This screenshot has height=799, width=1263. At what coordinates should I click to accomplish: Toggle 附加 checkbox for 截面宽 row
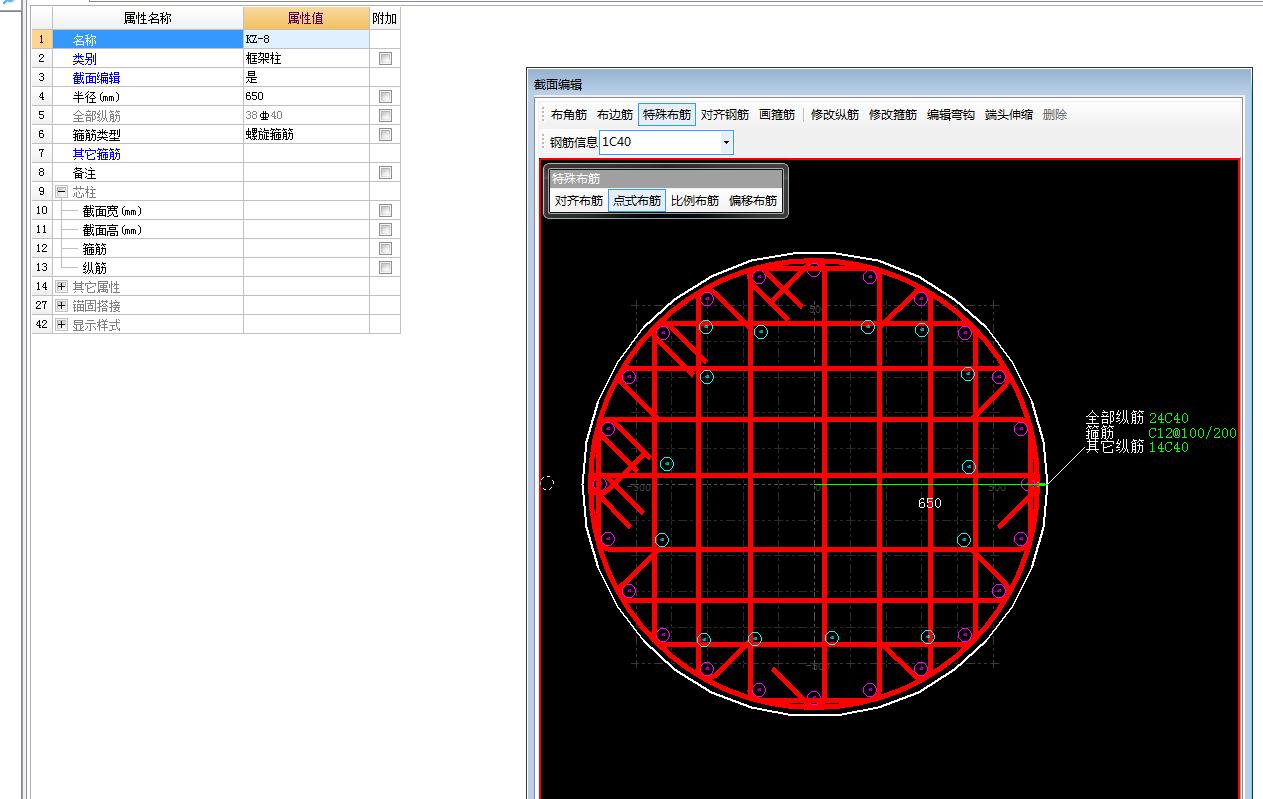click(385, 211)
